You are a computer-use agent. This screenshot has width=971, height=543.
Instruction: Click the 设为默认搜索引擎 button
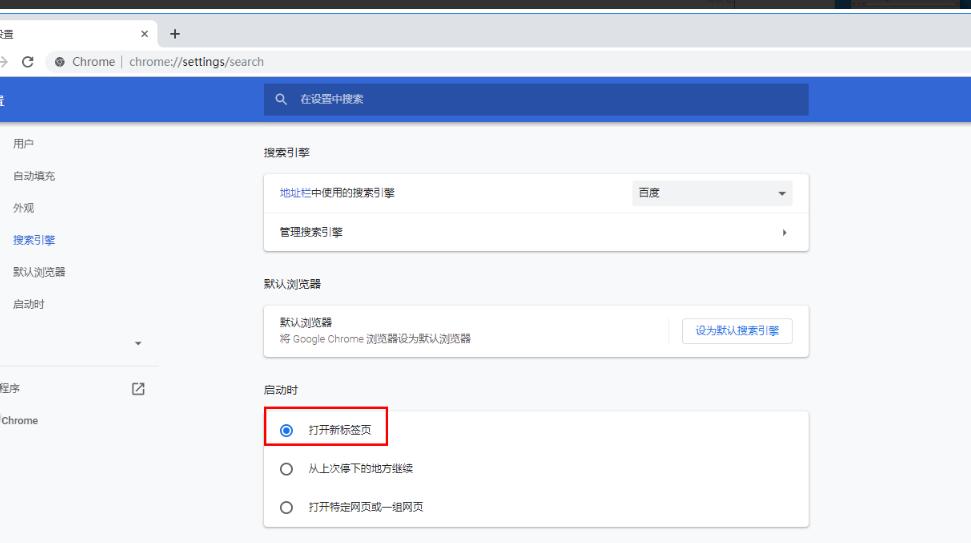[x=737, y=331]
